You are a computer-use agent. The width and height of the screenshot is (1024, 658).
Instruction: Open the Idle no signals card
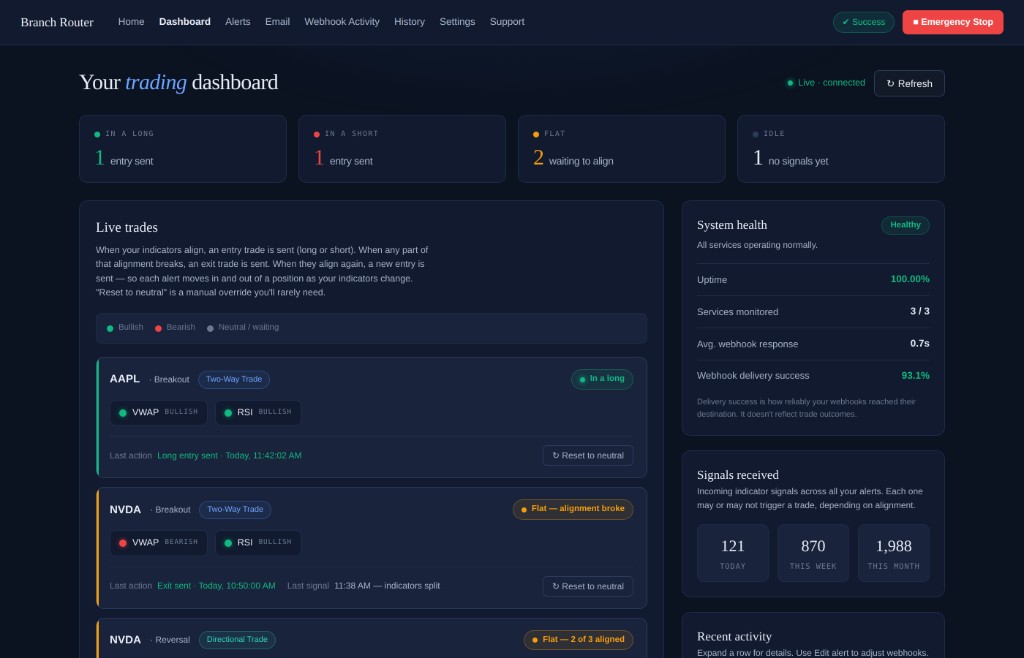(x=840, y=149)
